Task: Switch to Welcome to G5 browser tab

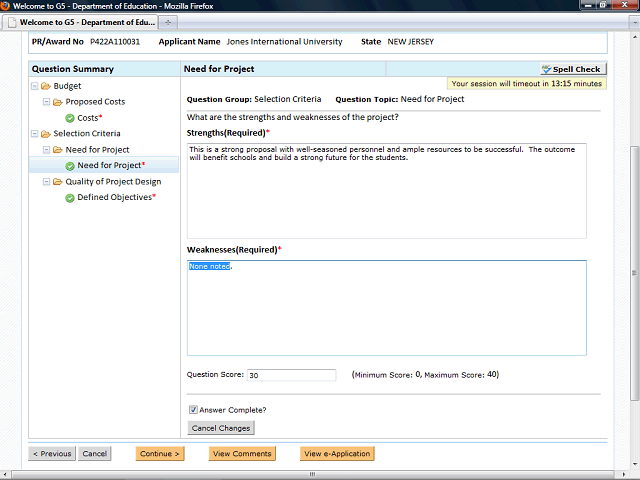Action: 80,22
